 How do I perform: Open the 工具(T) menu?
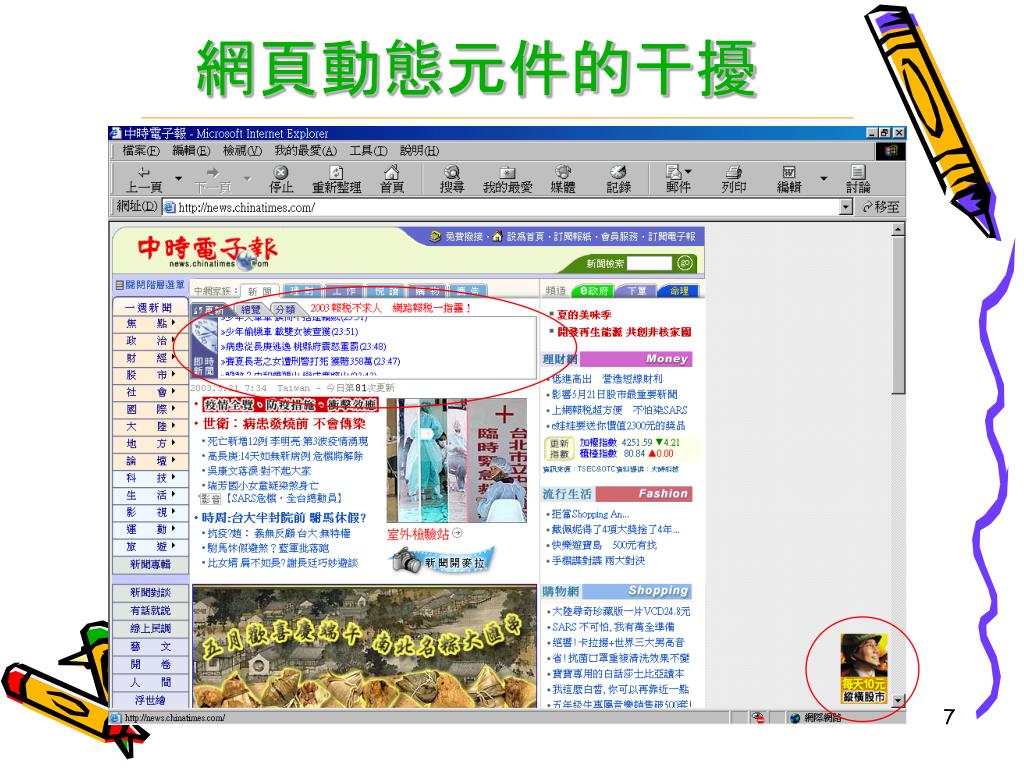(368, 151)
